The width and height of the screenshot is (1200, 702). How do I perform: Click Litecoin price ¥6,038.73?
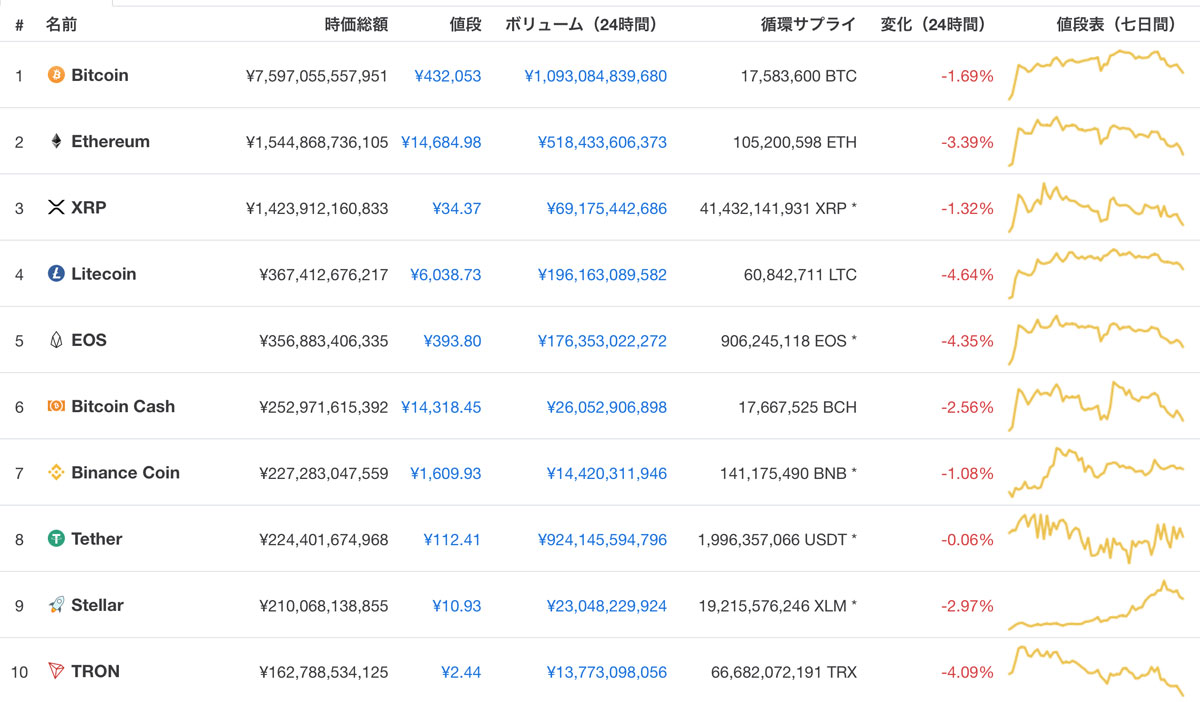pyautogui.click(x=445, y=274)
